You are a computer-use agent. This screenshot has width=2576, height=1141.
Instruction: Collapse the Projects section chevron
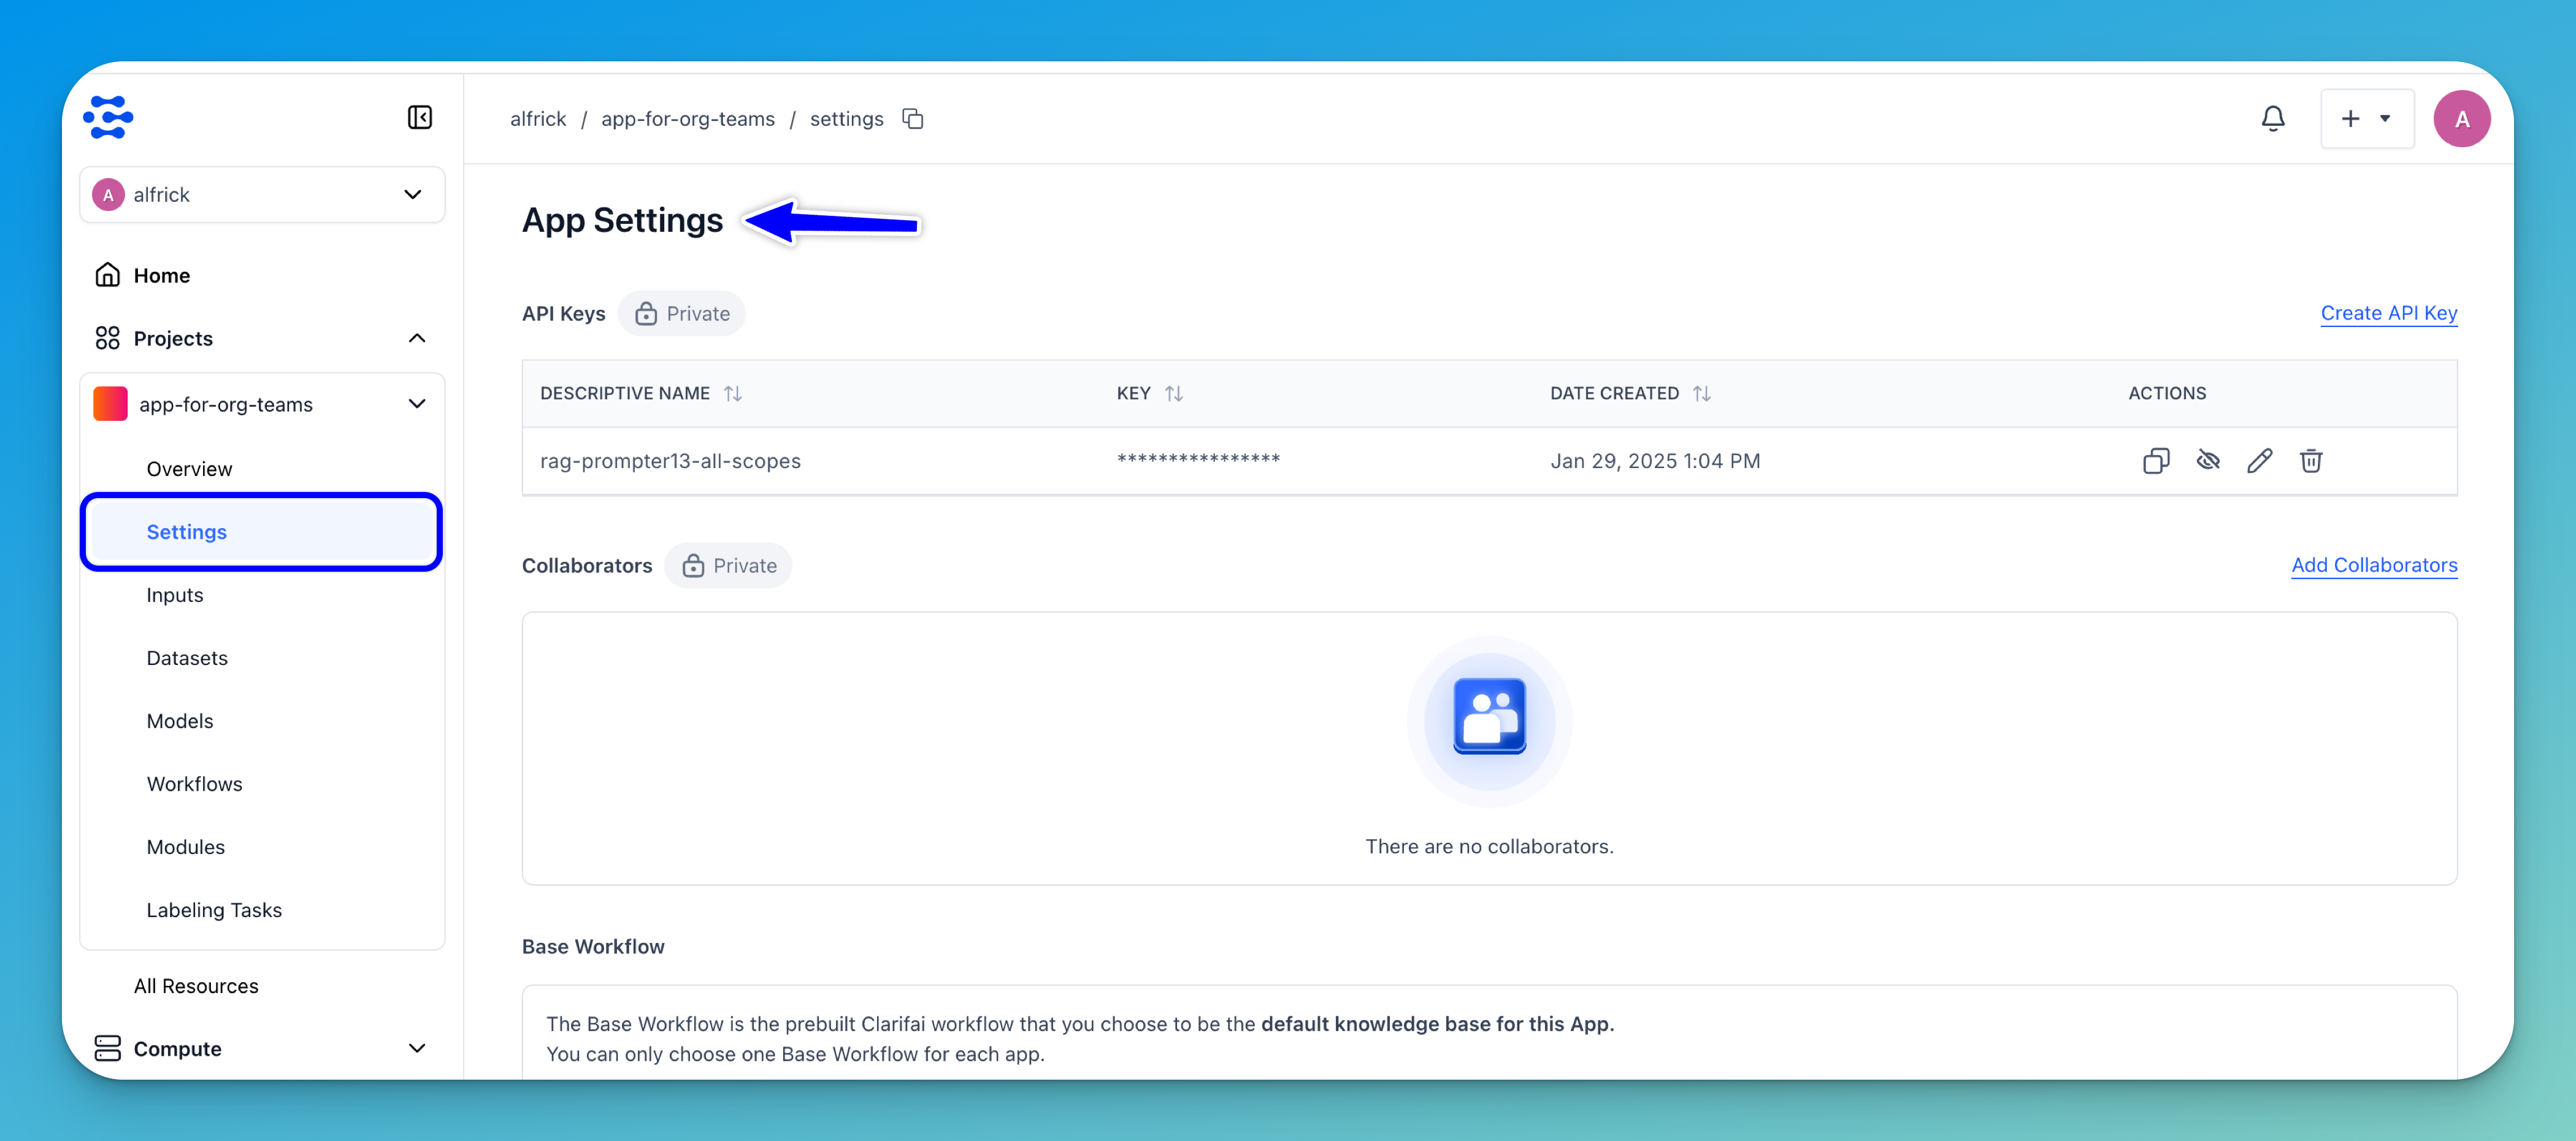(x=417, y=338)
